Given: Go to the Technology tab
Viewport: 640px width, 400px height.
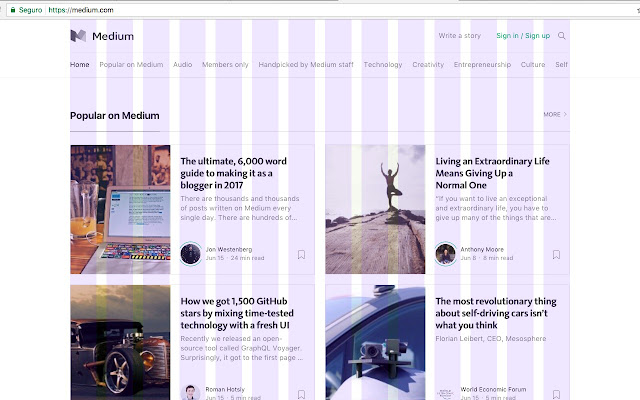Looking at the screenshot, I should [x=383, y=64].
